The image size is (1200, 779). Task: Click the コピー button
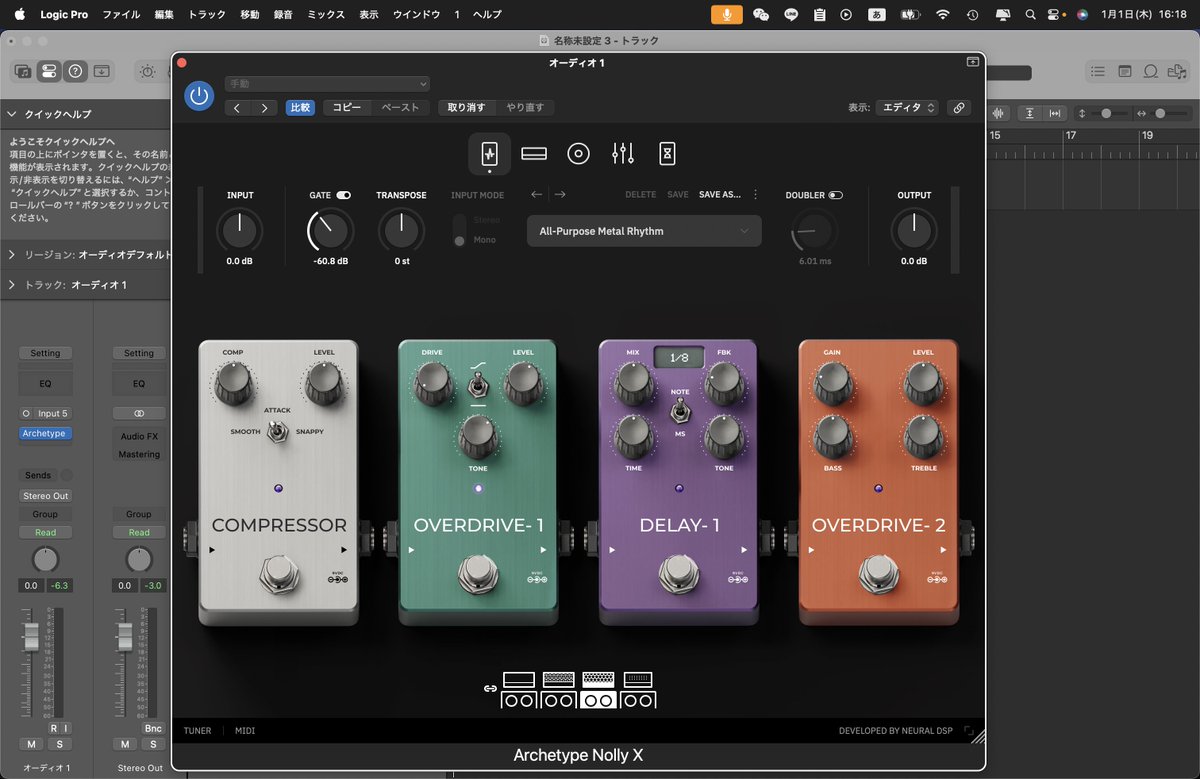347,108
